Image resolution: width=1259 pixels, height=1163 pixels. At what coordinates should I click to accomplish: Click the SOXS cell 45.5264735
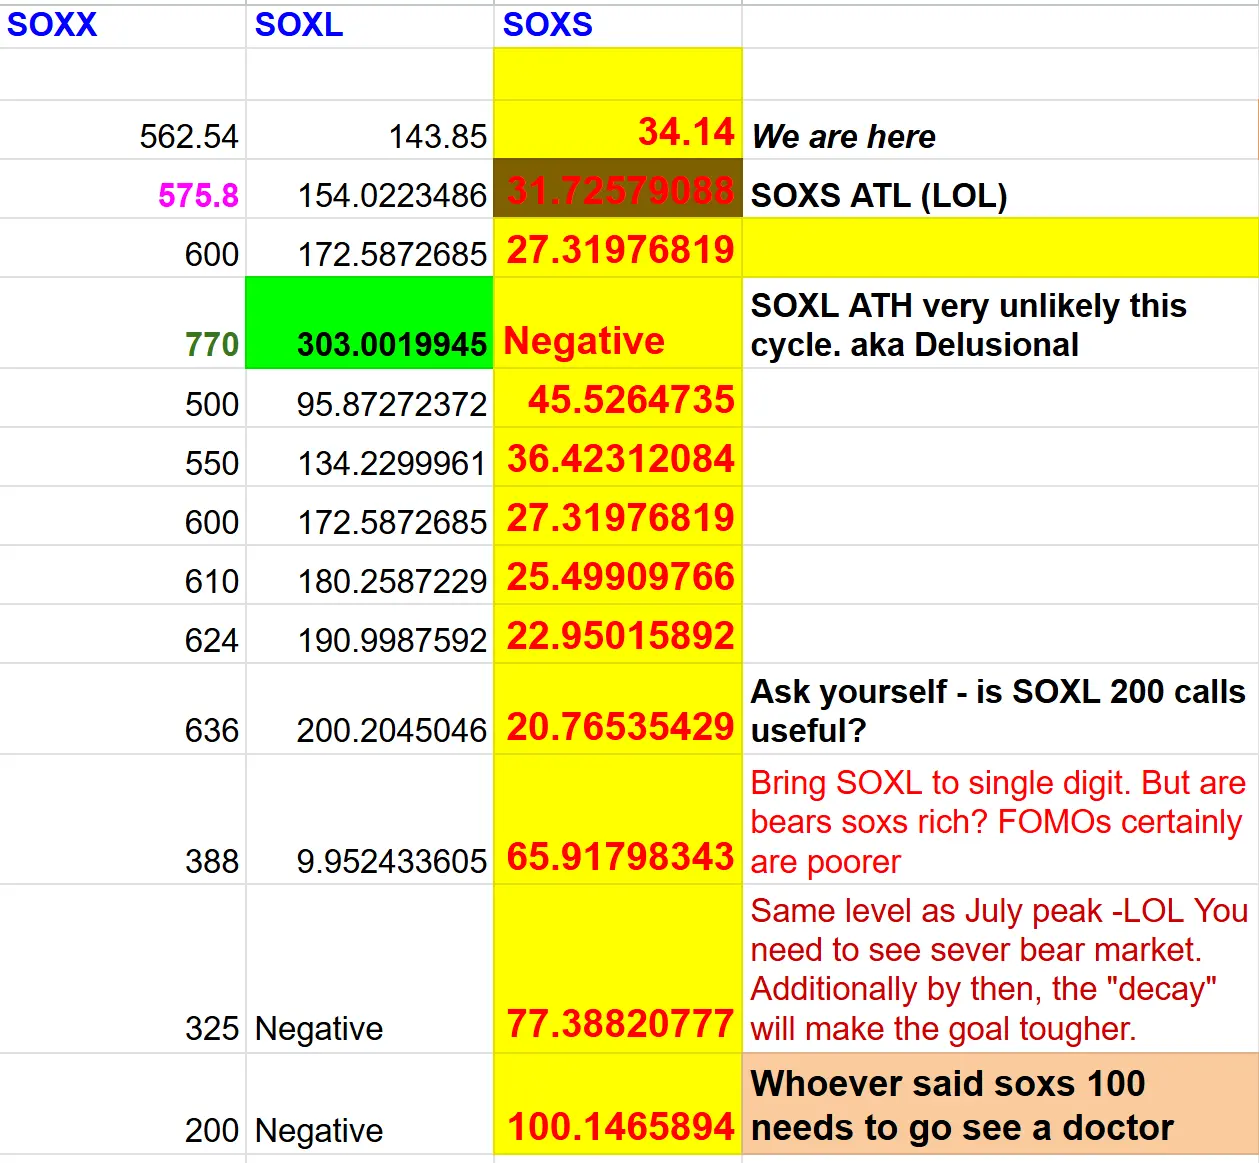618,399
